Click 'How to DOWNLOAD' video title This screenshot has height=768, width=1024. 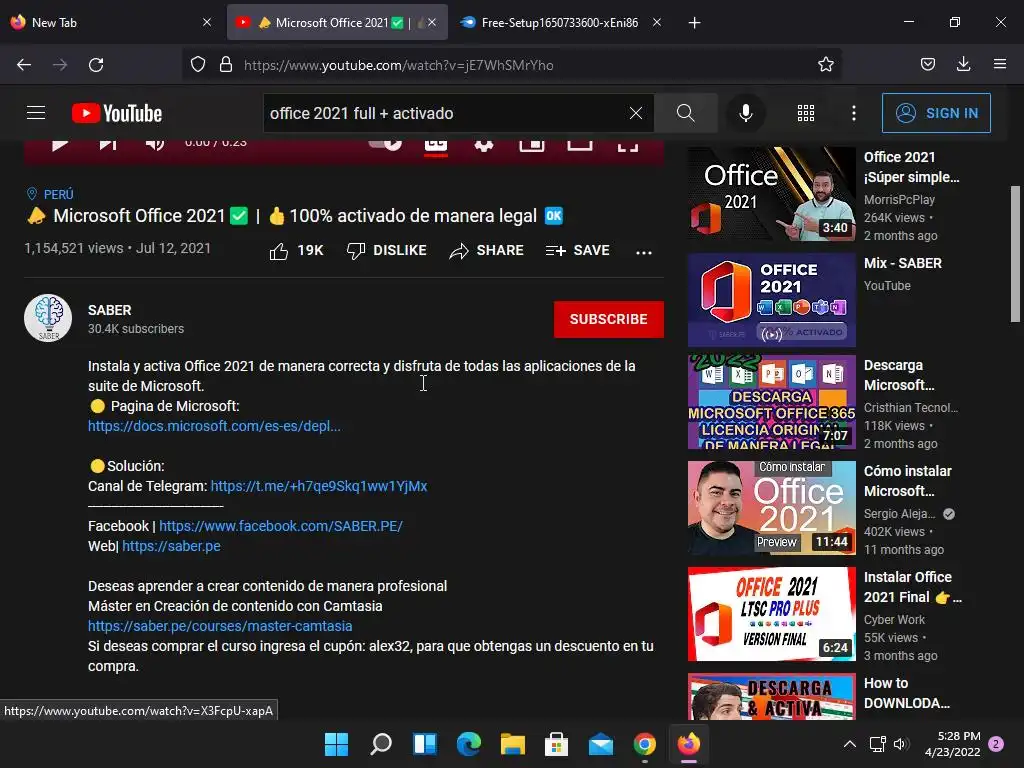(x=906, y=693)
